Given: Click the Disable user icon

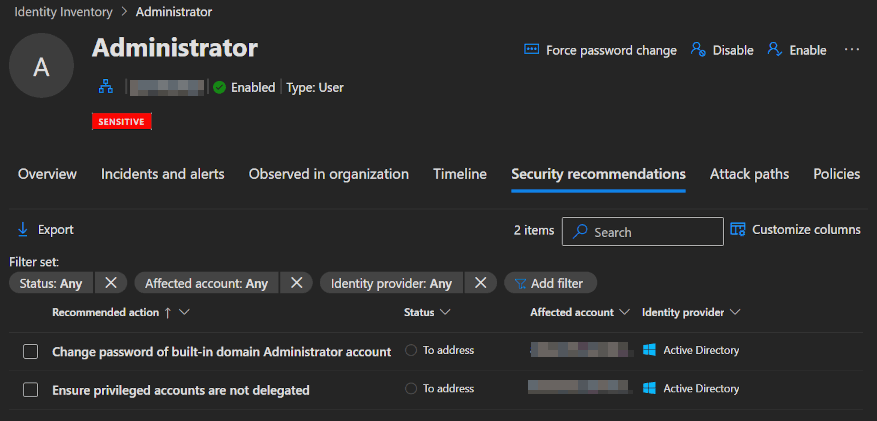Looking at the screenshot, I should [699, 50].
